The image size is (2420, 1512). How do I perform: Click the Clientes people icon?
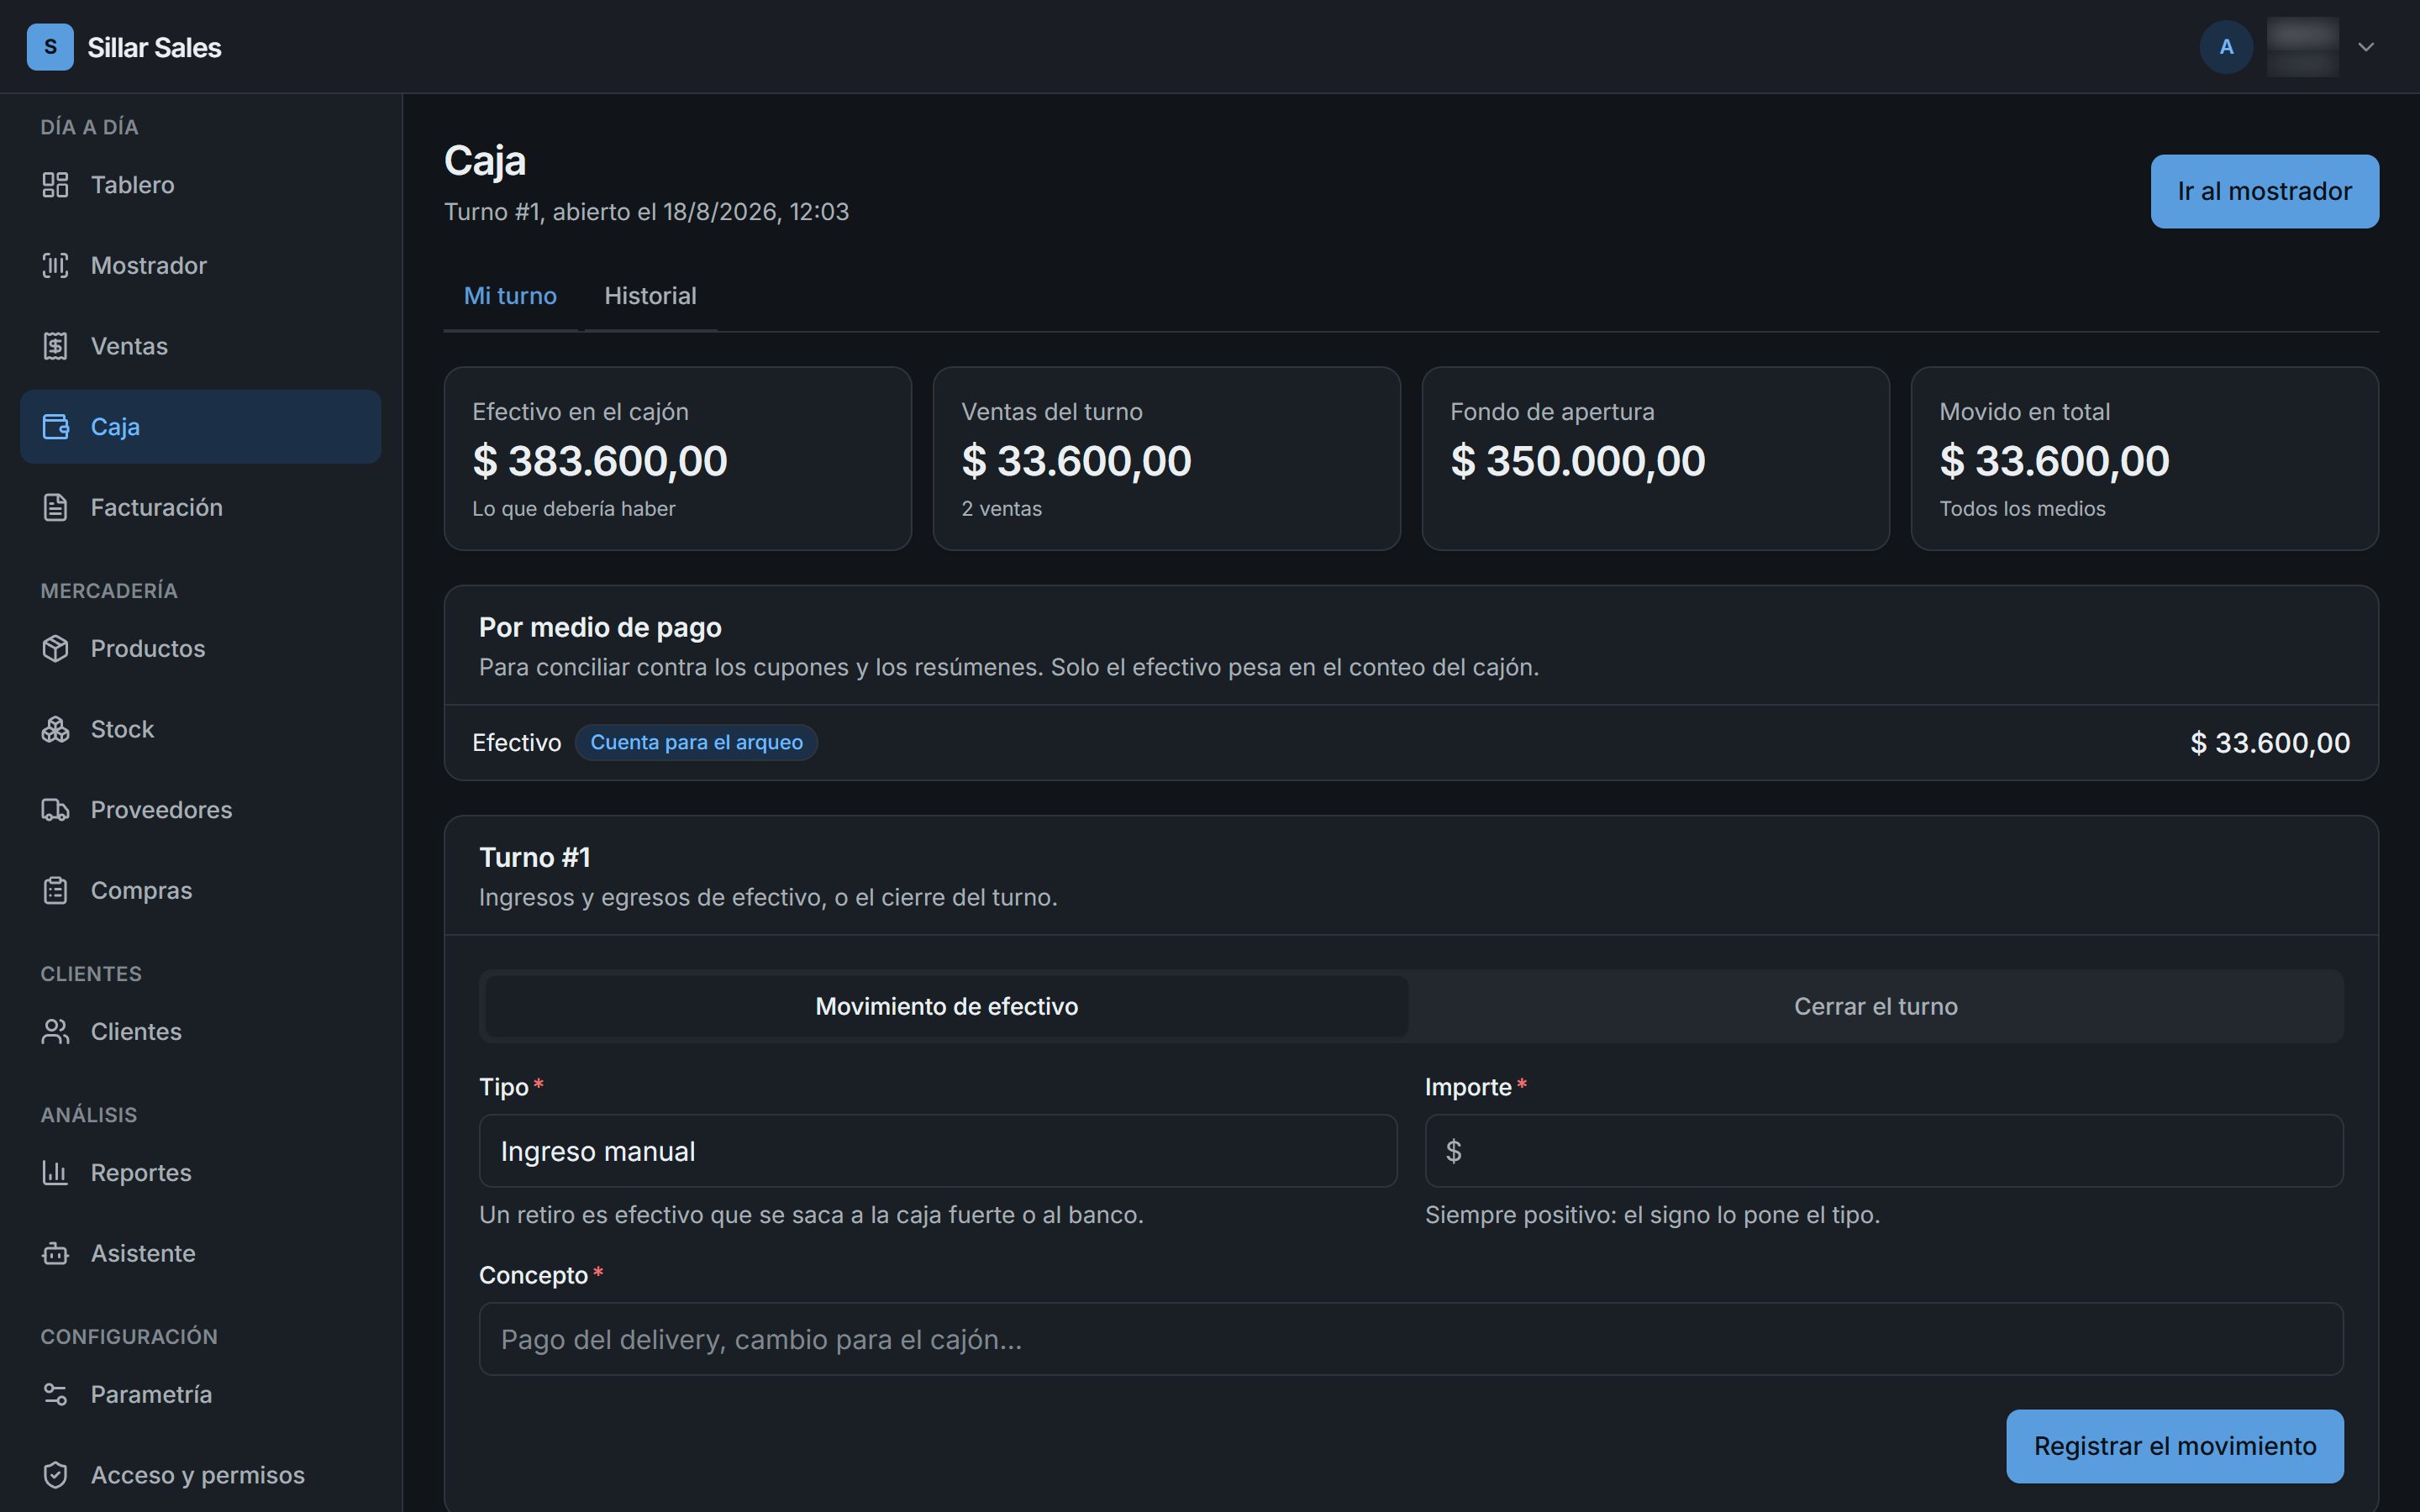pos(55,1031)
